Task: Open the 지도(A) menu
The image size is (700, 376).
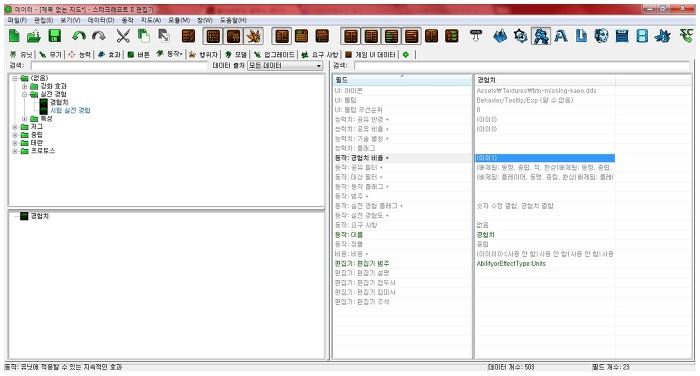Action: pos(150,20)
